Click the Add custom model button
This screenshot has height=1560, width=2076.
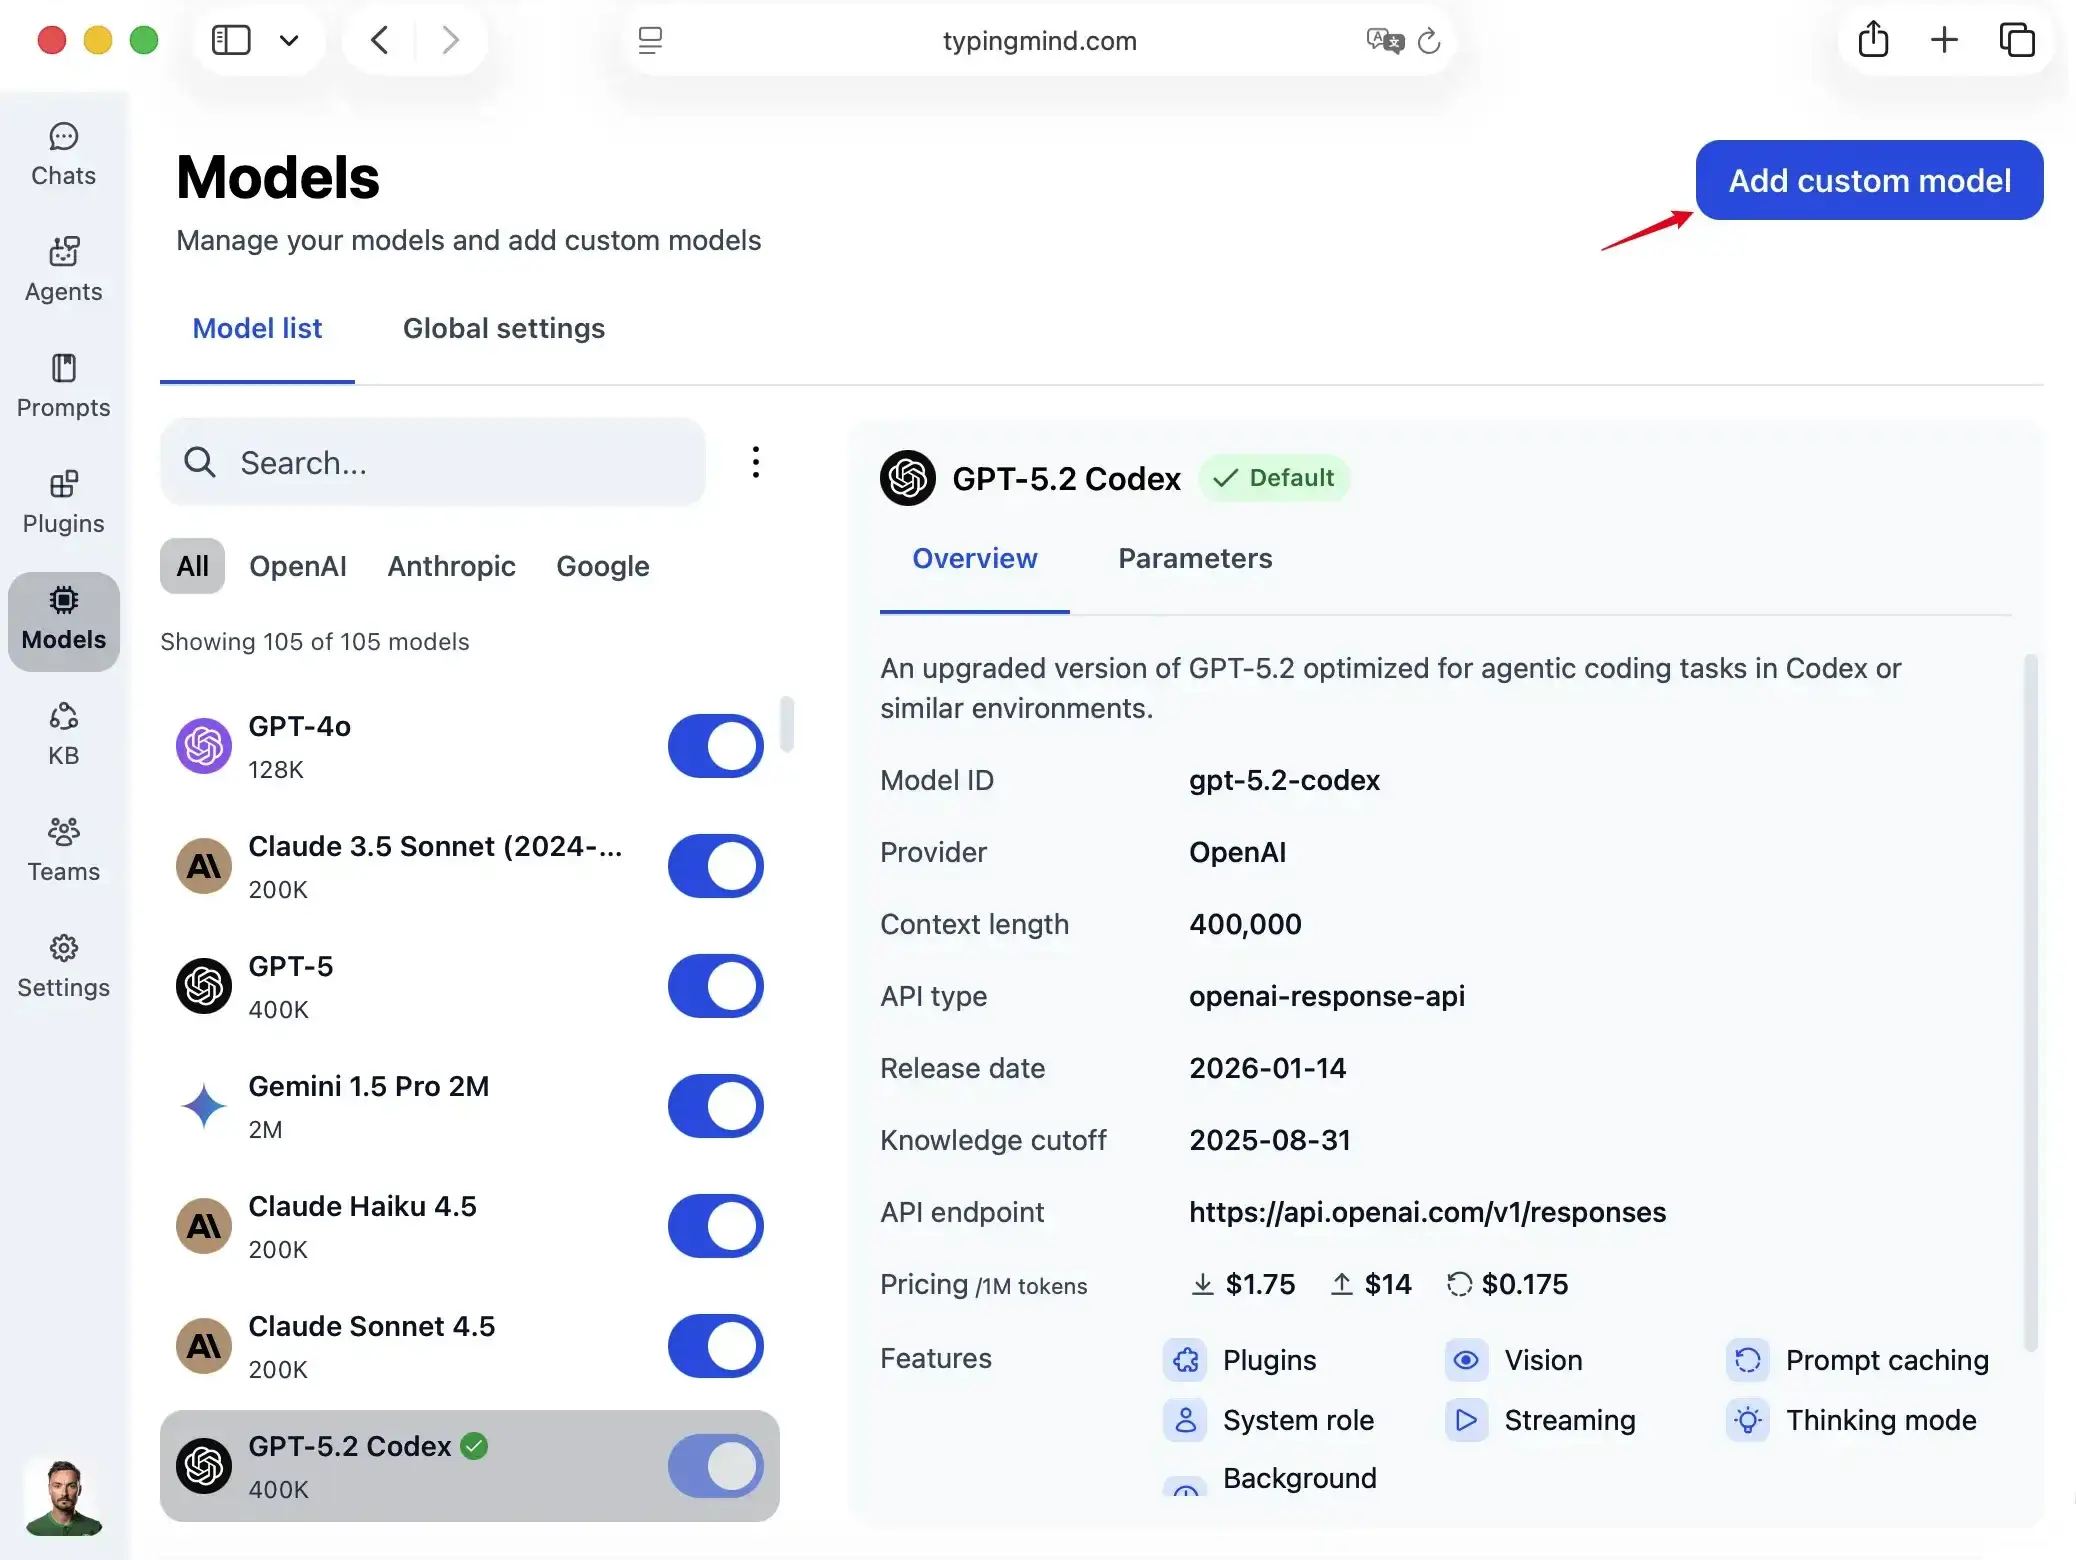coord(1869,180)
